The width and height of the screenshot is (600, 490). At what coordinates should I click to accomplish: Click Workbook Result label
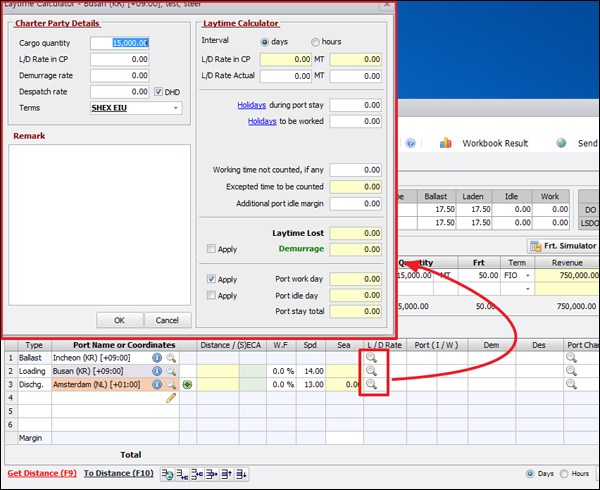pos(495,143)
